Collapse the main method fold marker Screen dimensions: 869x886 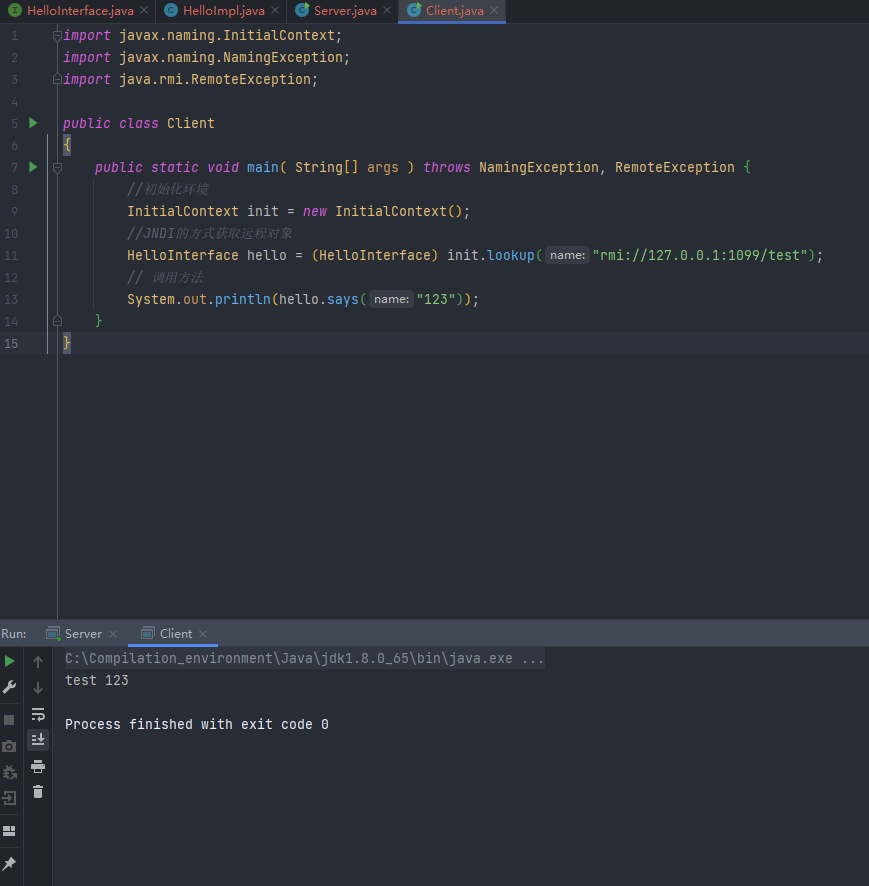[x=57, y=167]
